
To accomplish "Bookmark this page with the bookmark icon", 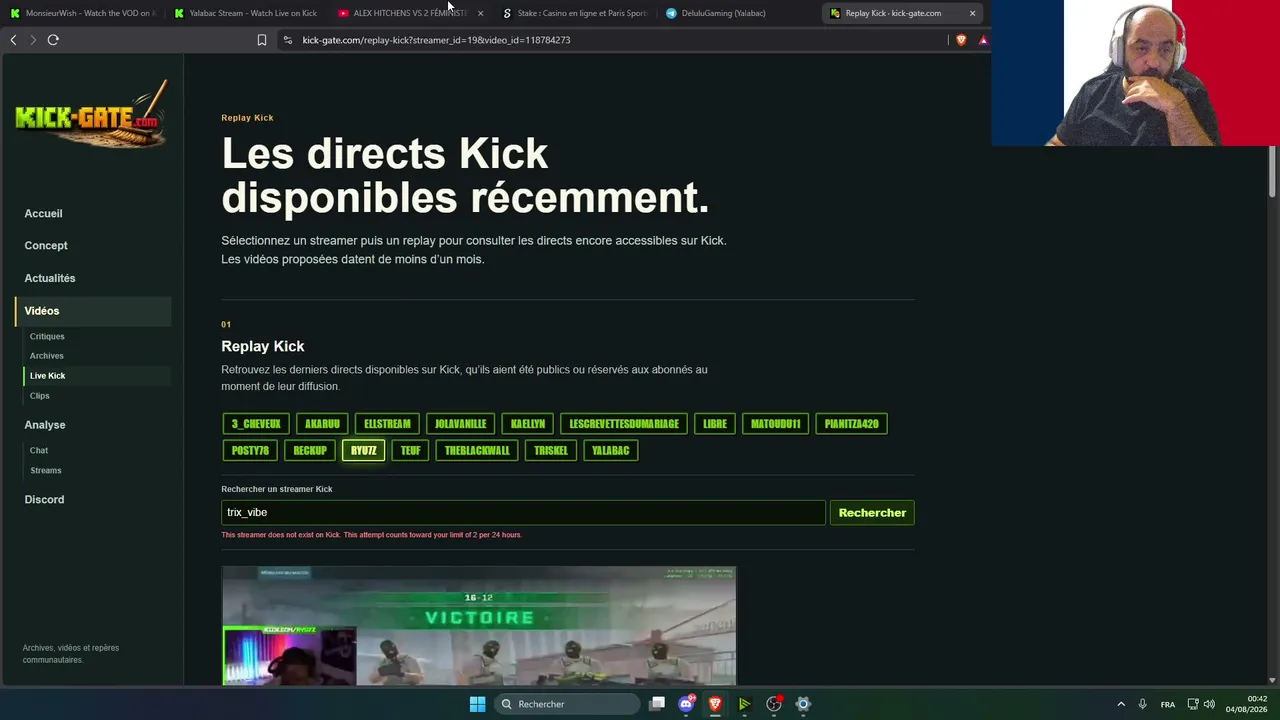I will 262,40.
